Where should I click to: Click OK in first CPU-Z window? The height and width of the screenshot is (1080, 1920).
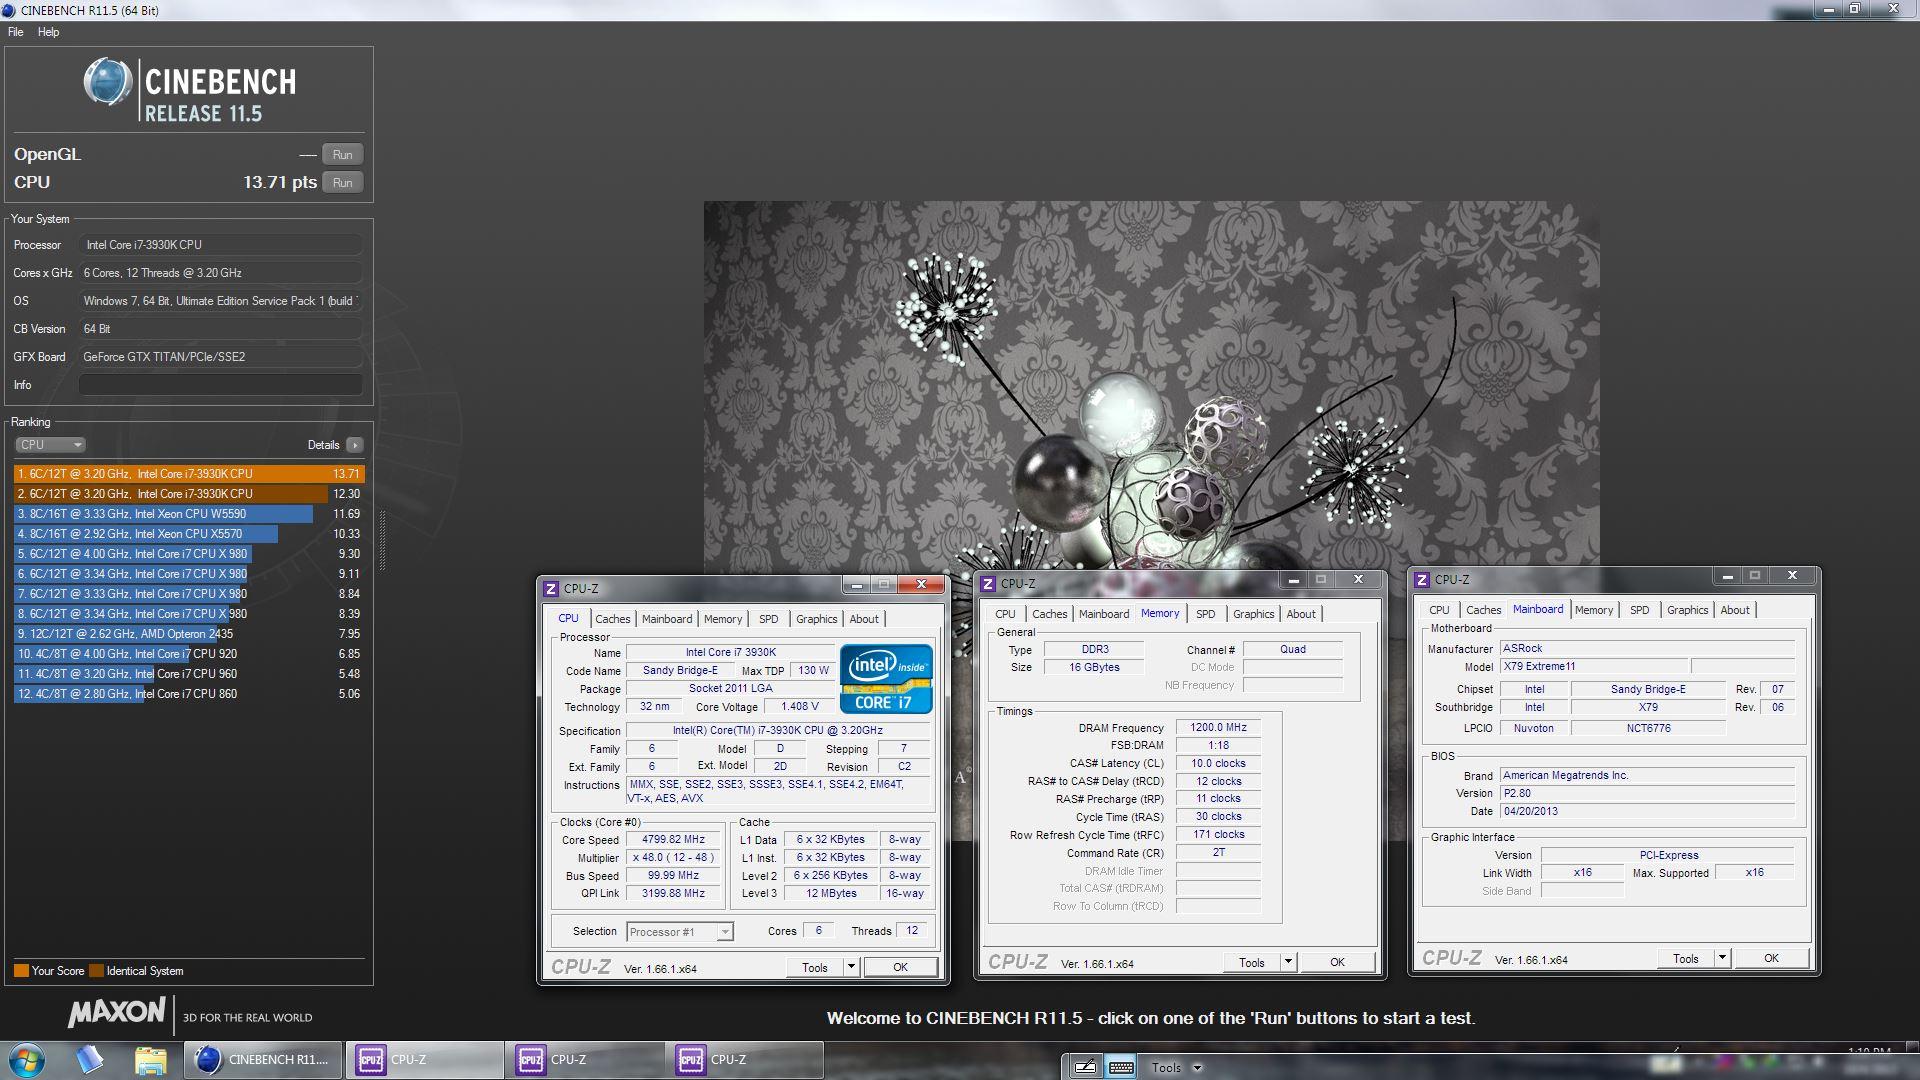pyautogui.click(x=900, y=967)
